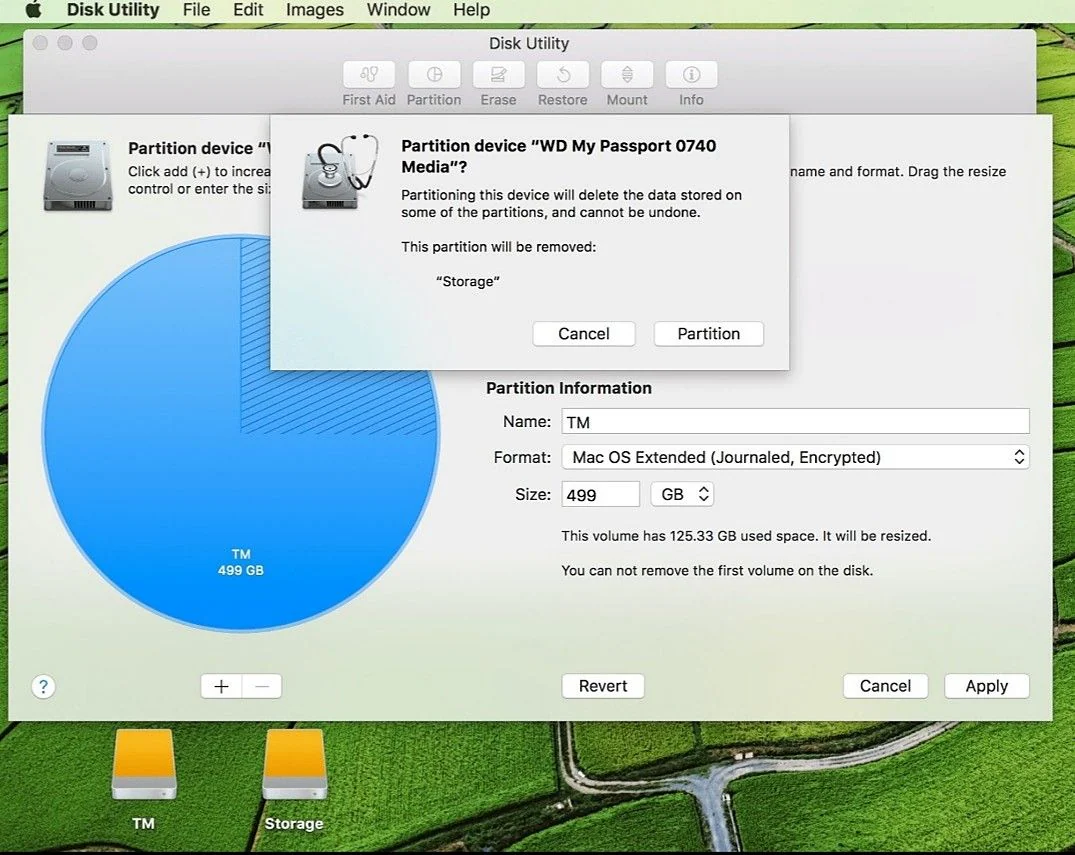Open the Images menu

pyautogui.click(x=315, y=10)
